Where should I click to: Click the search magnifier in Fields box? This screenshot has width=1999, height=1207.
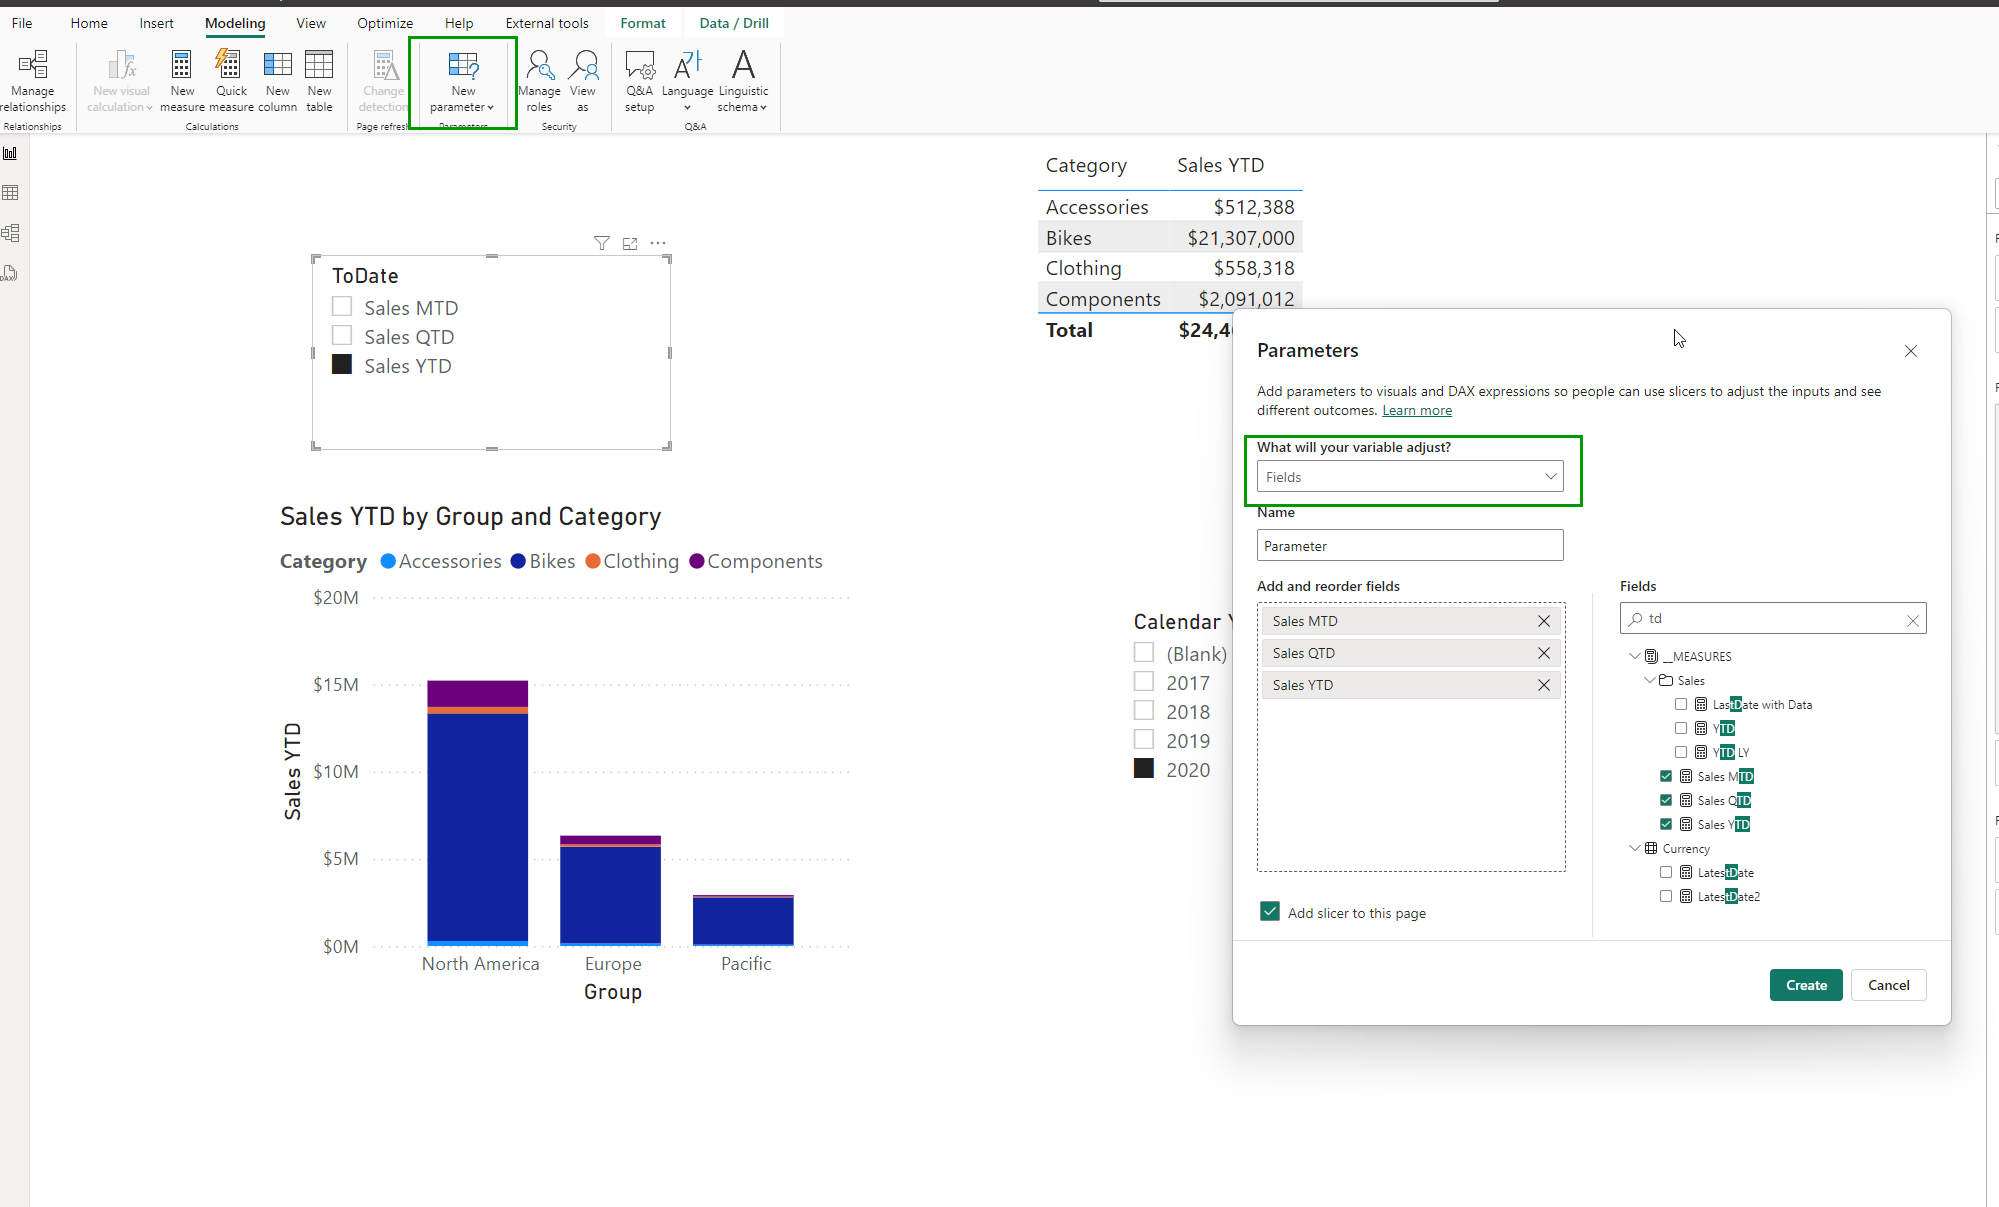tap(1635, 619)
